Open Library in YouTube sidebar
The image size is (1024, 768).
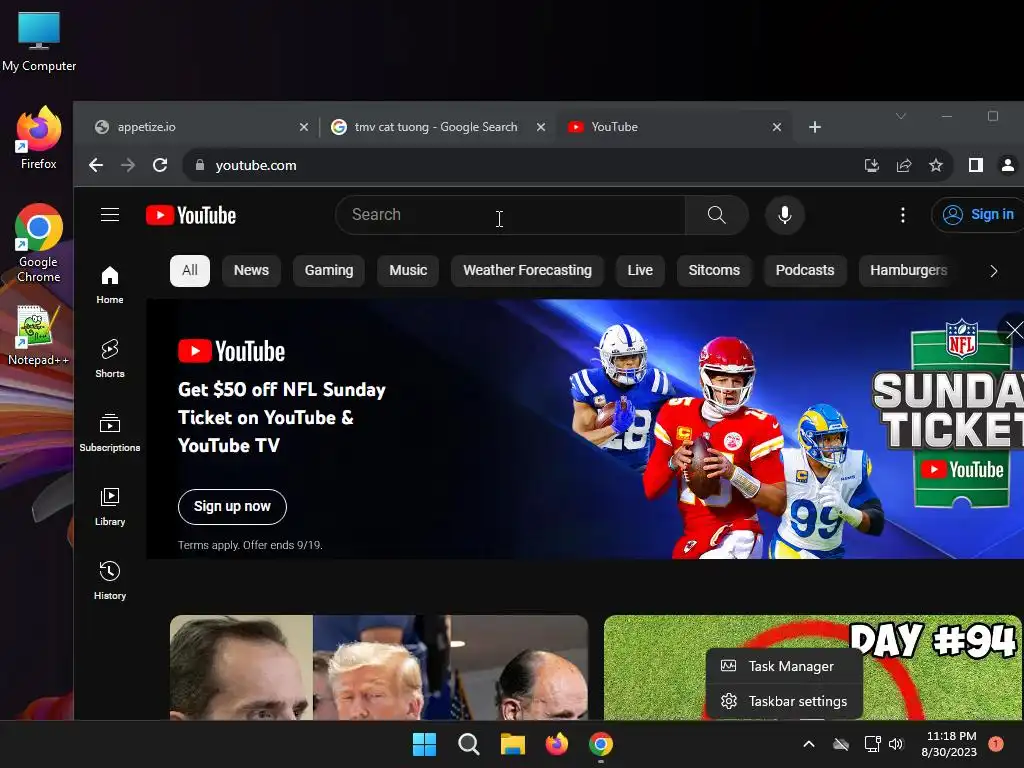click(x=110, y=507)
